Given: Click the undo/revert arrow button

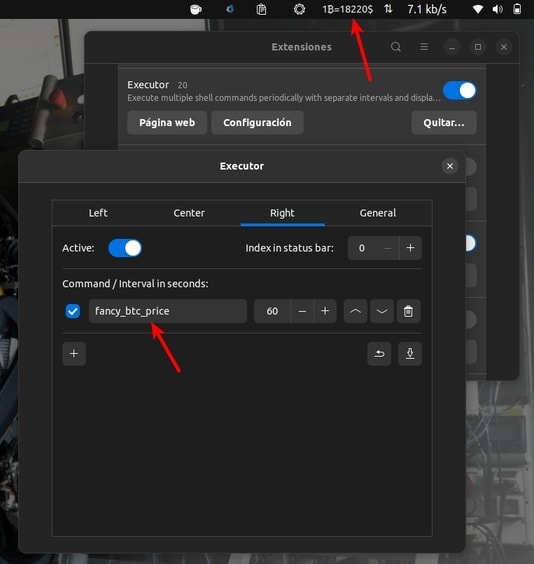Looking at the screenshot, I should click(x=379, y=354).
